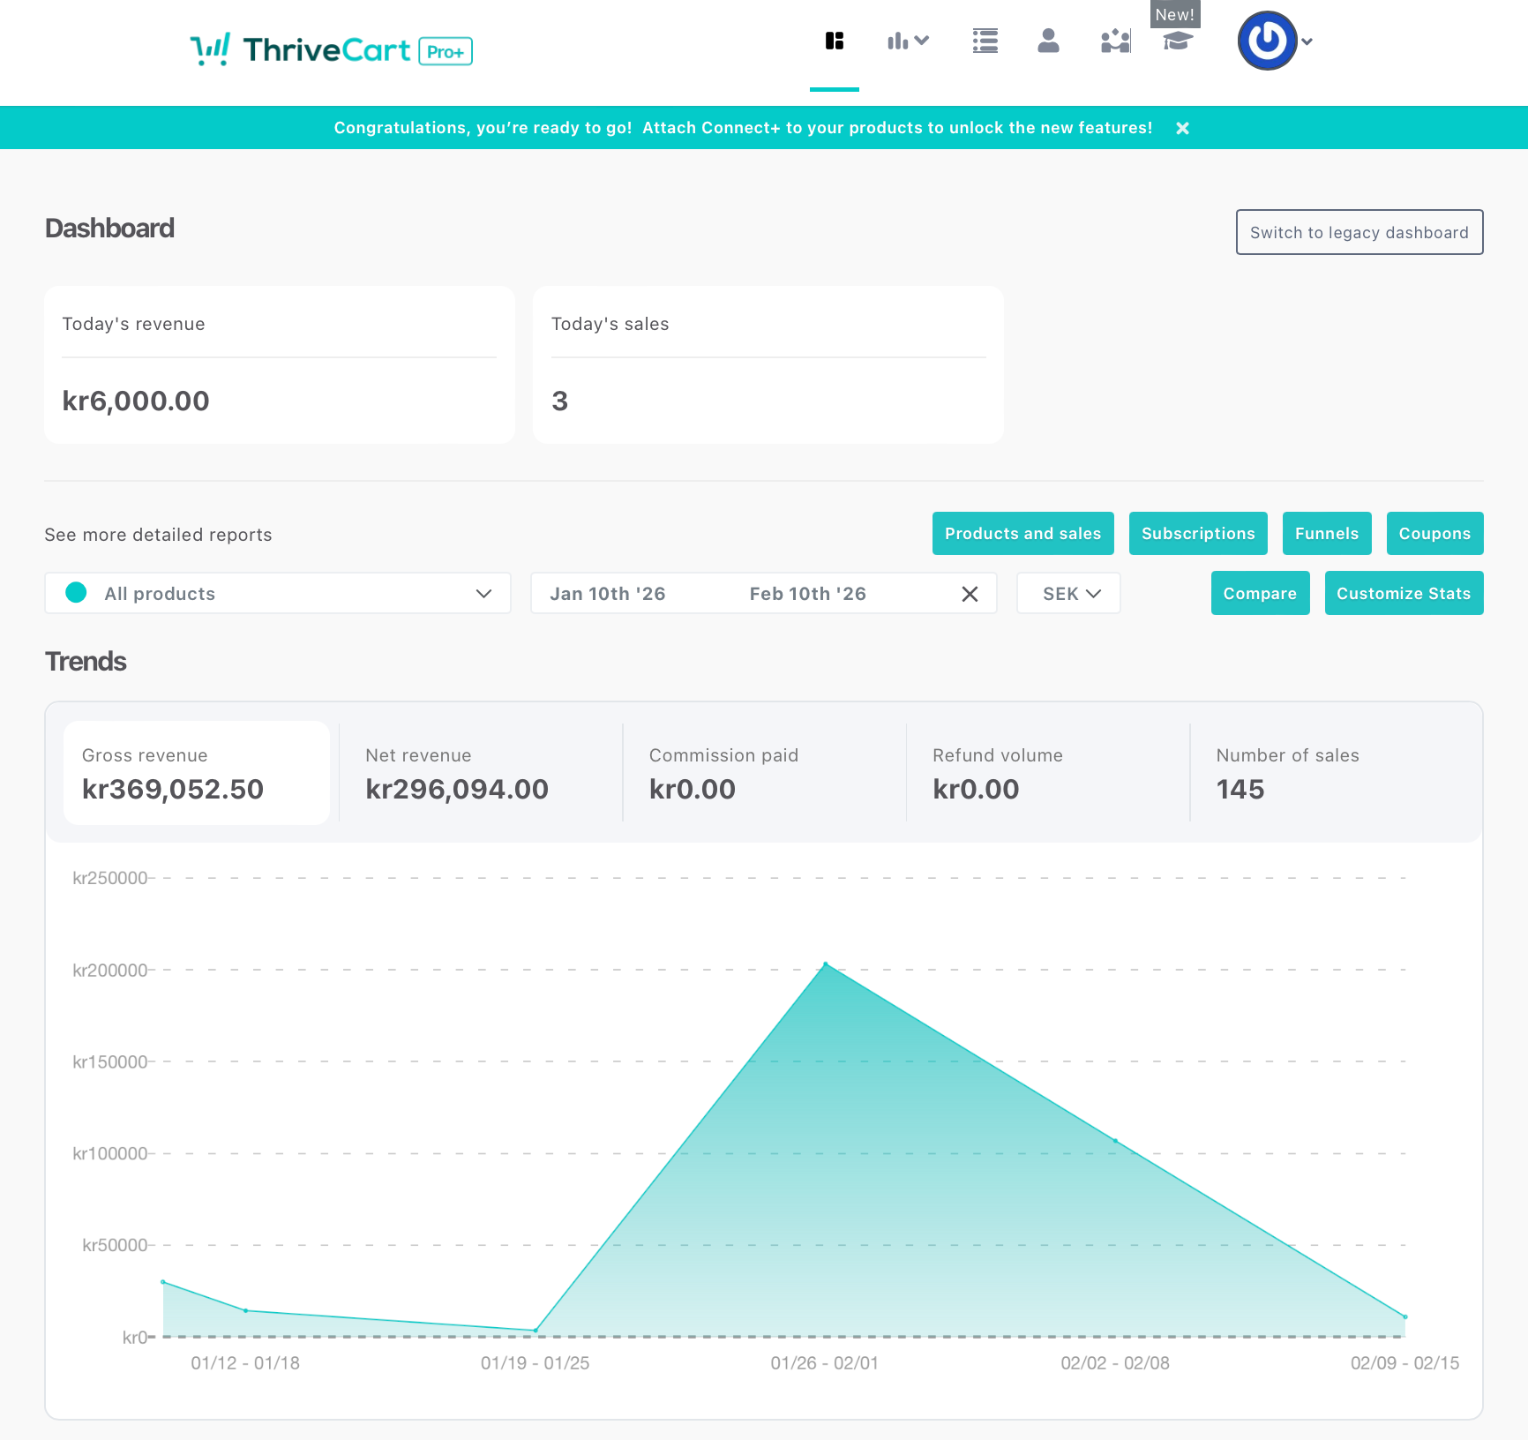Click the chart data point for 01/19 - 01/25

click(x=536, y=1330)
